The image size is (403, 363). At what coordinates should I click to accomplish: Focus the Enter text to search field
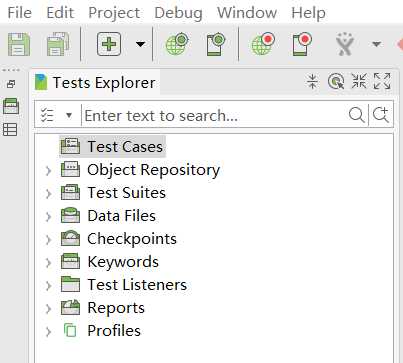click(x=213, y=115)
